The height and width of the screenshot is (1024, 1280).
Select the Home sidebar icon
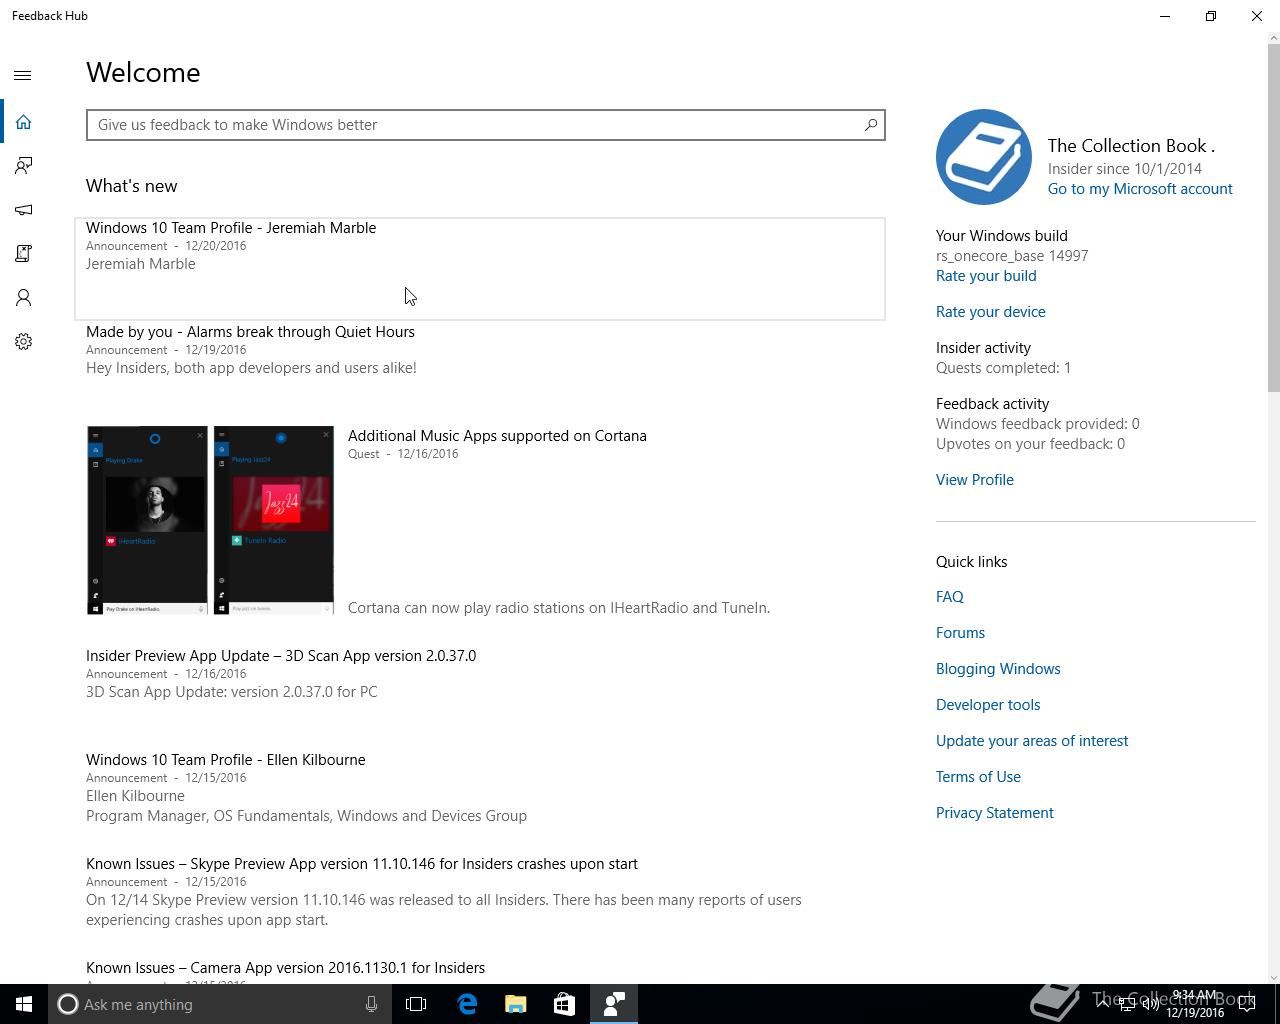pos(23,122)
